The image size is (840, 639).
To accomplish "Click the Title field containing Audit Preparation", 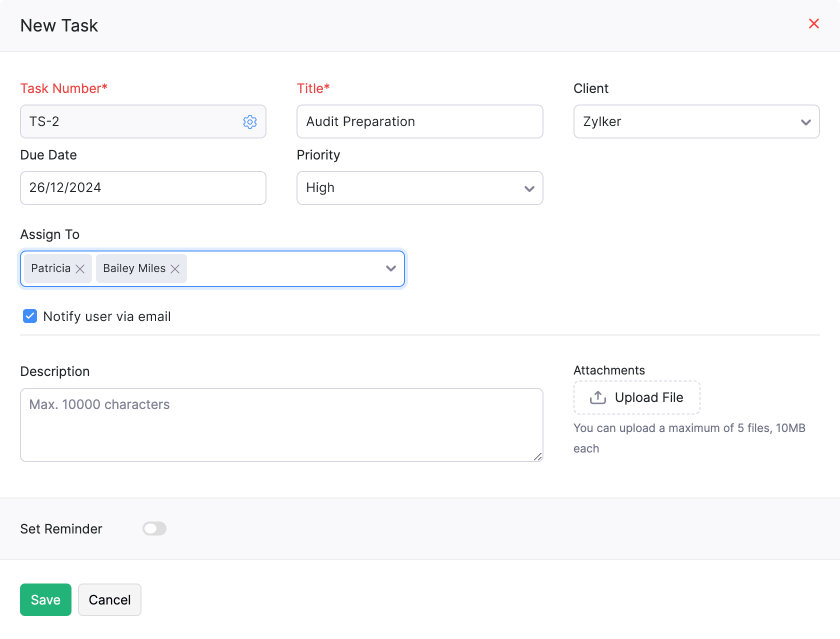I will tap(420, 121).
